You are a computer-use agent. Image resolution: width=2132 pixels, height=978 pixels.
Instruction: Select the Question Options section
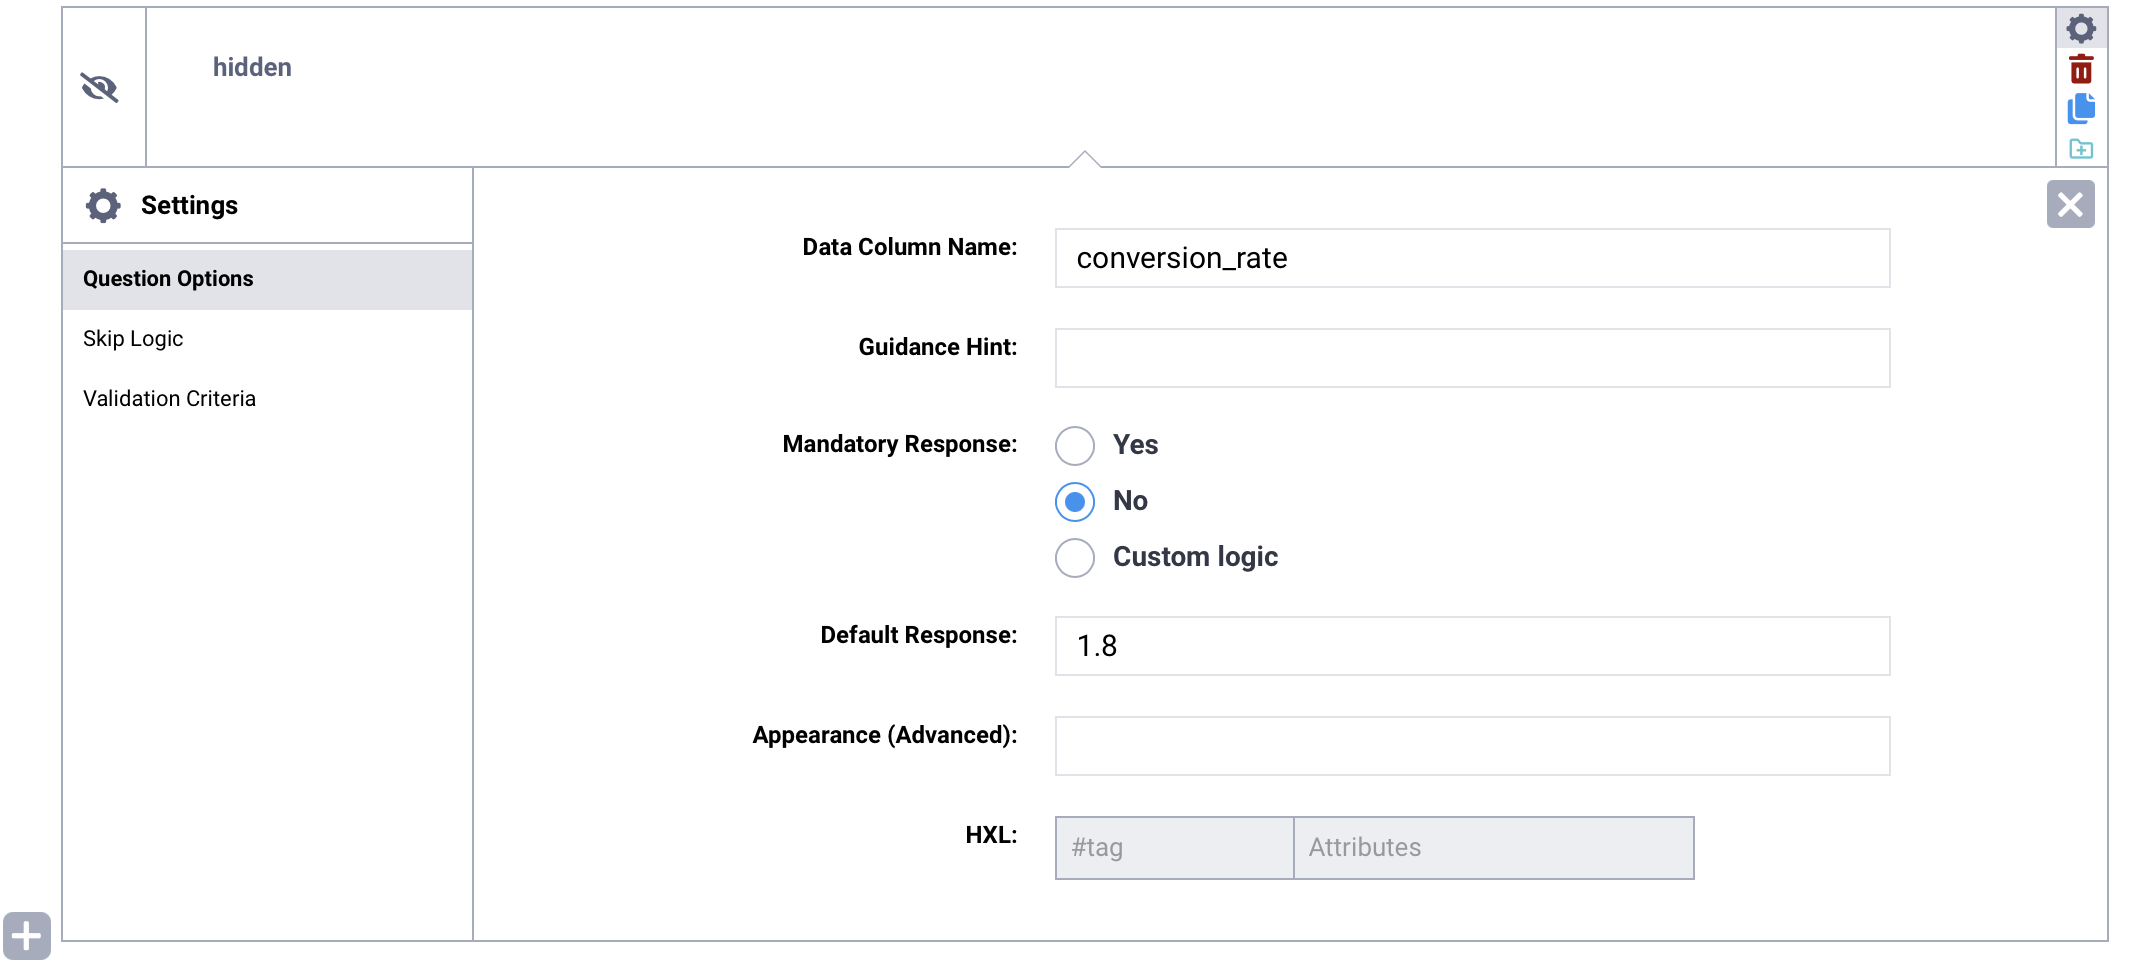(x=168, y=278)
